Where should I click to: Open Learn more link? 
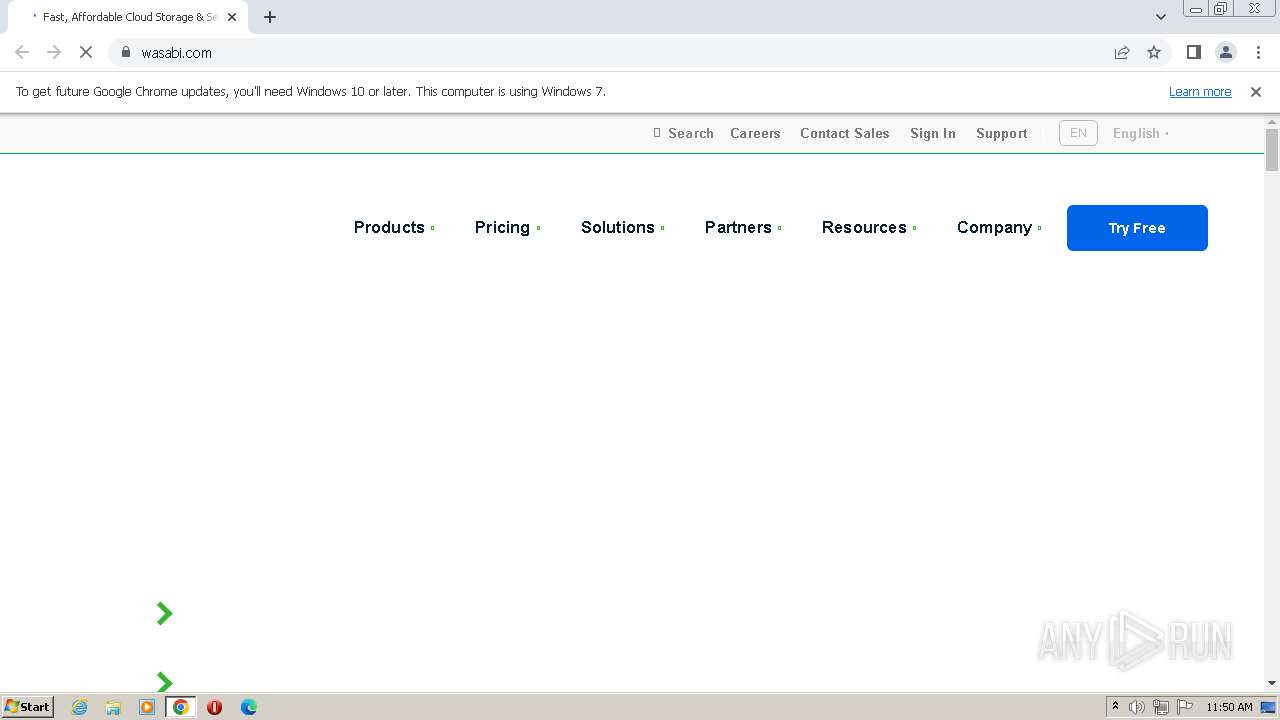click(1200, 92)
